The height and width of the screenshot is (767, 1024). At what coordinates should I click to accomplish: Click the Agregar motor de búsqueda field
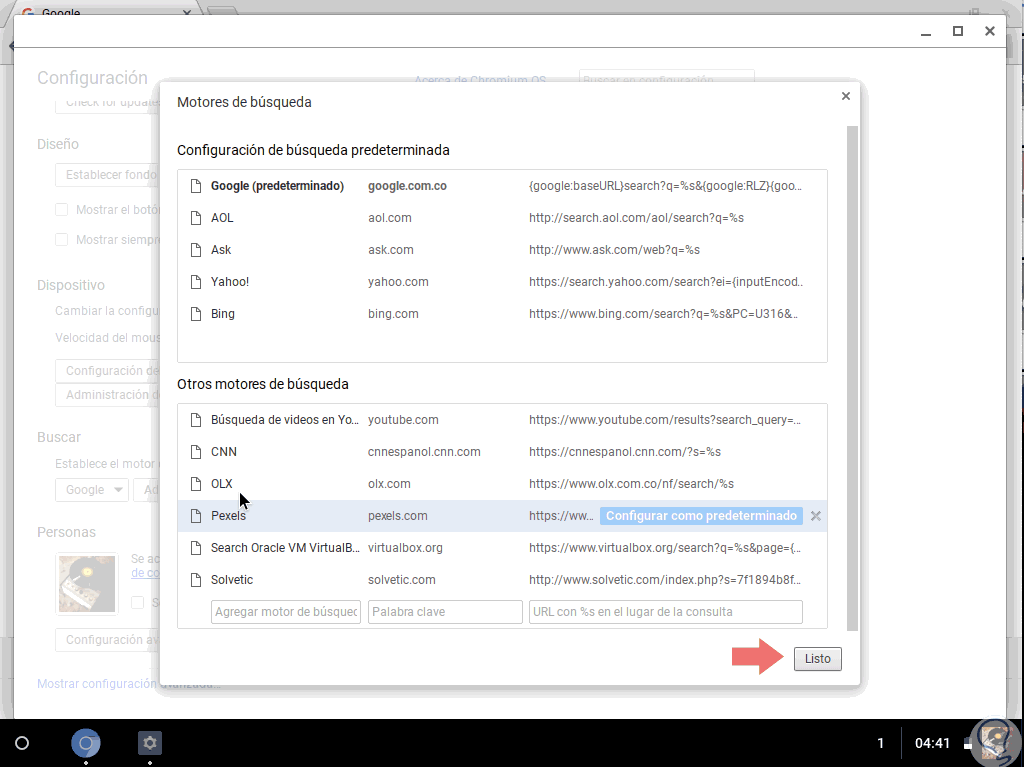point(286,612)
